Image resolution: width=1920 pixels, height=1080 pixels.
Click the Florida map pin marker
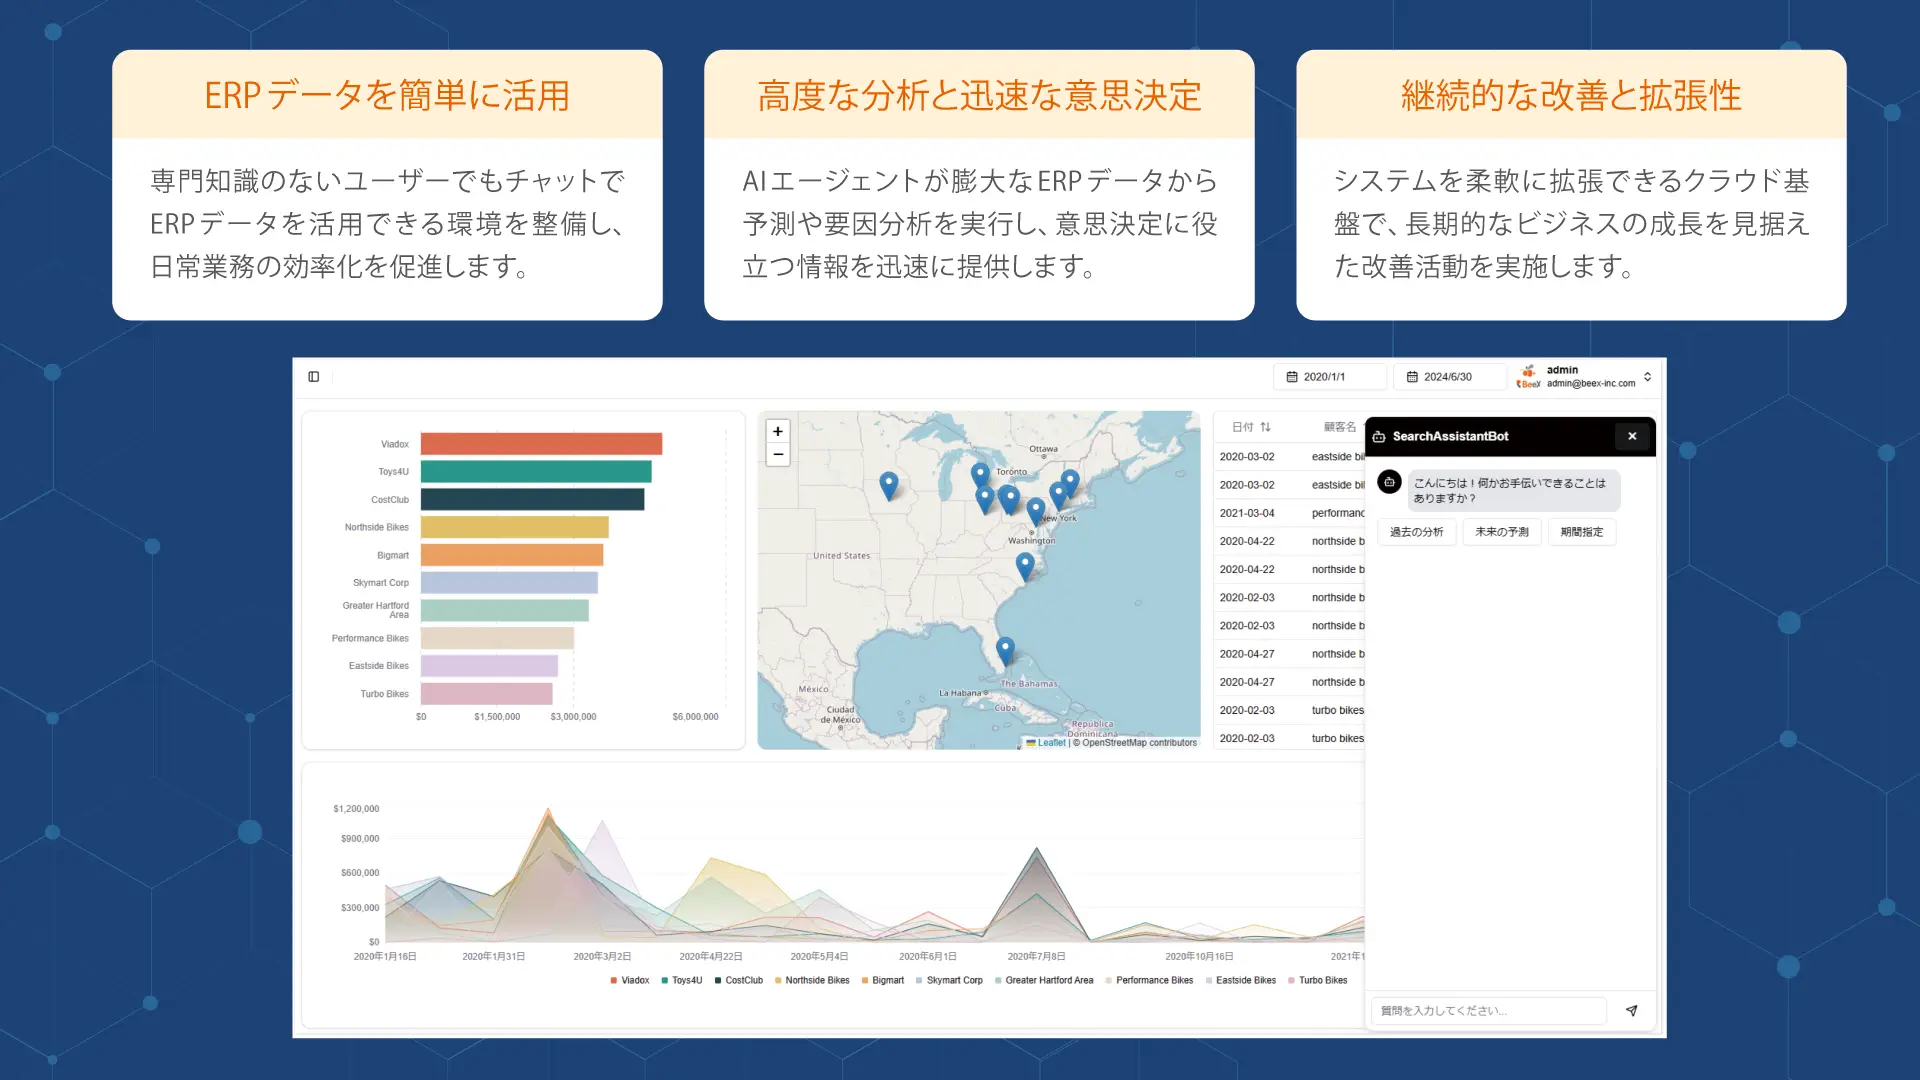[1005, 650]
